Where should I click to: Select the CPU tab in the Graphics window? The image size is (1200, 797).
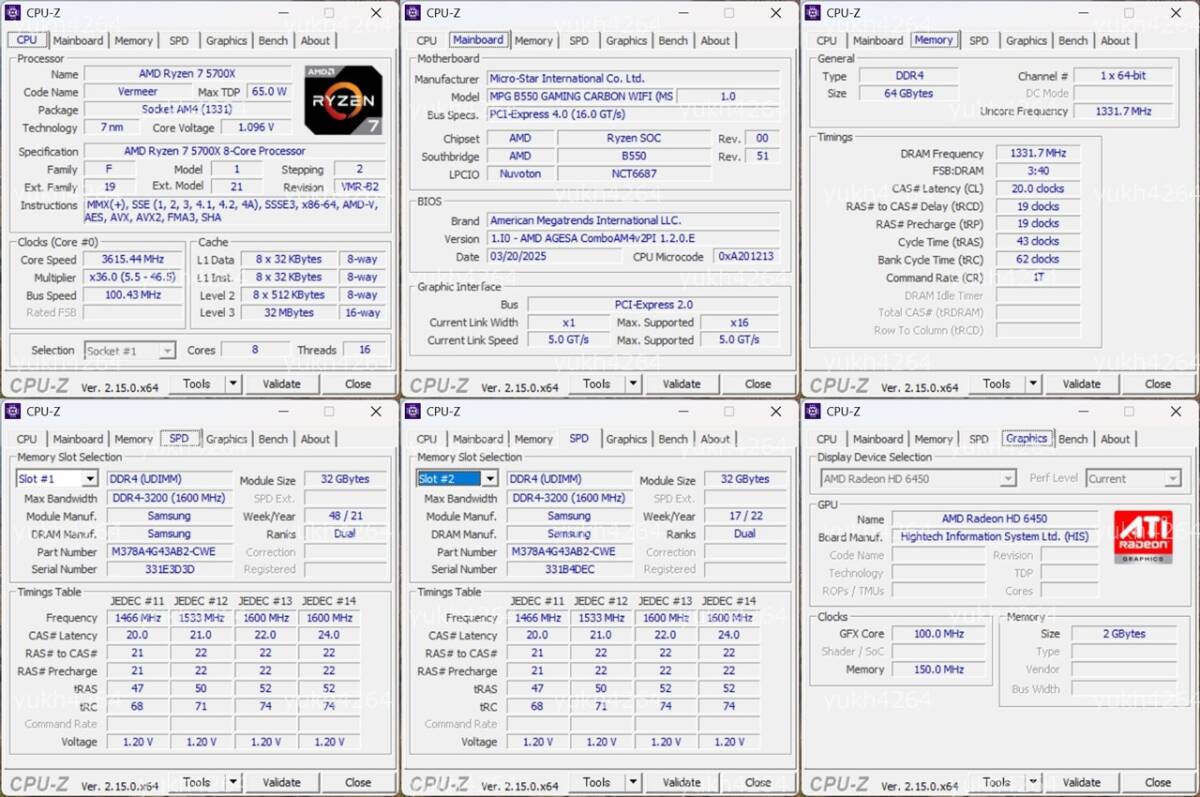827,439
